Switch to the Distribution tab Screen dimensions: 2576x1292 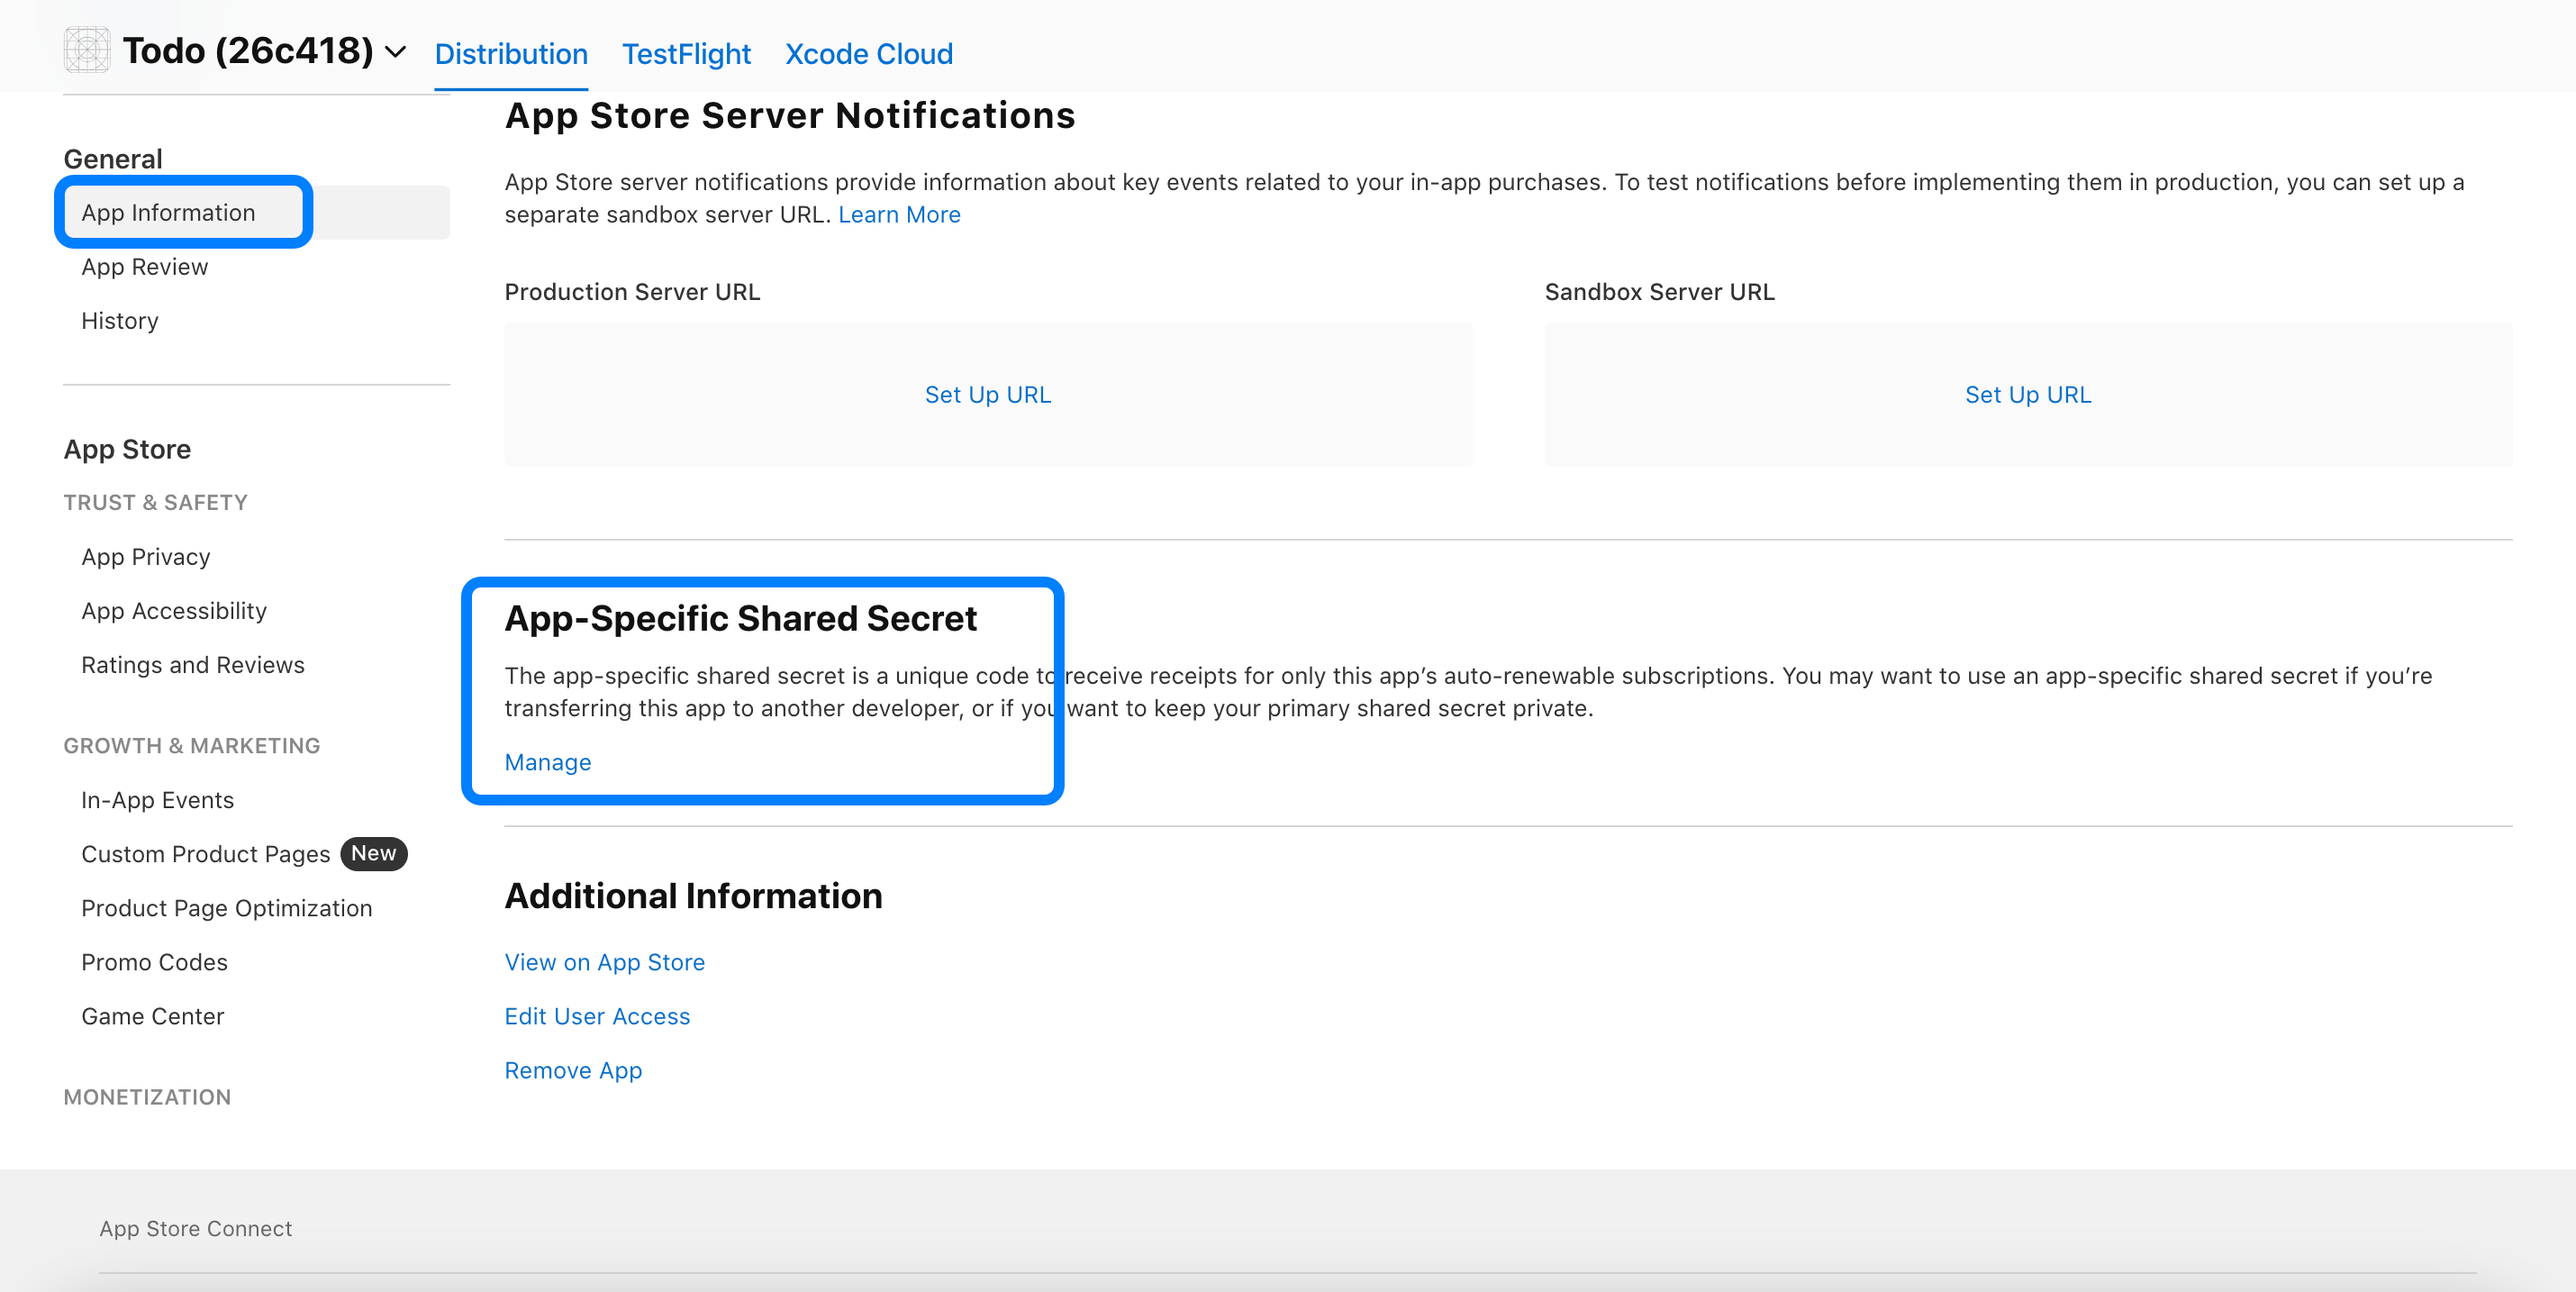pyautogui.click(x=510, y=54)
